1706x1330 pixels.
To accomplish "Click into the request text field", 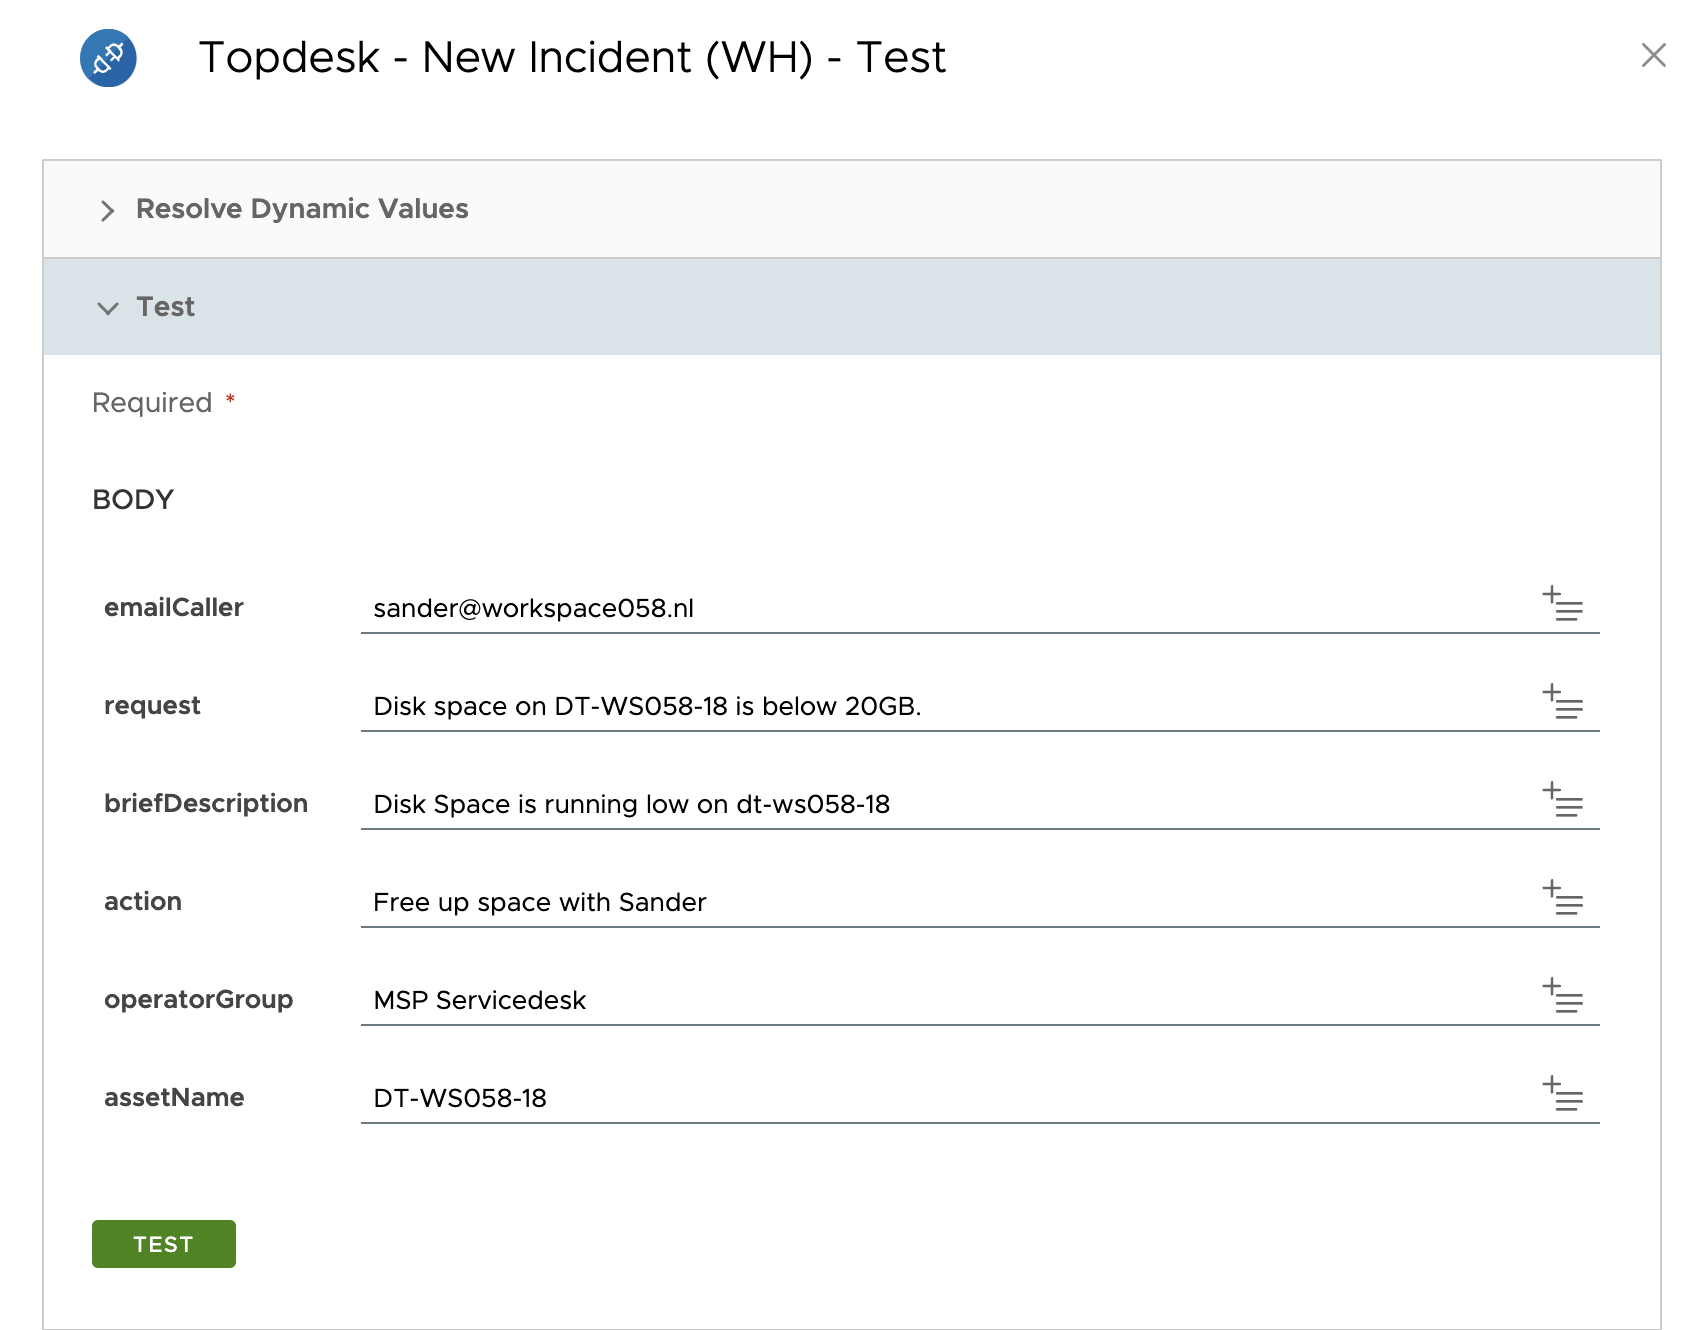I will pos(940,706).
